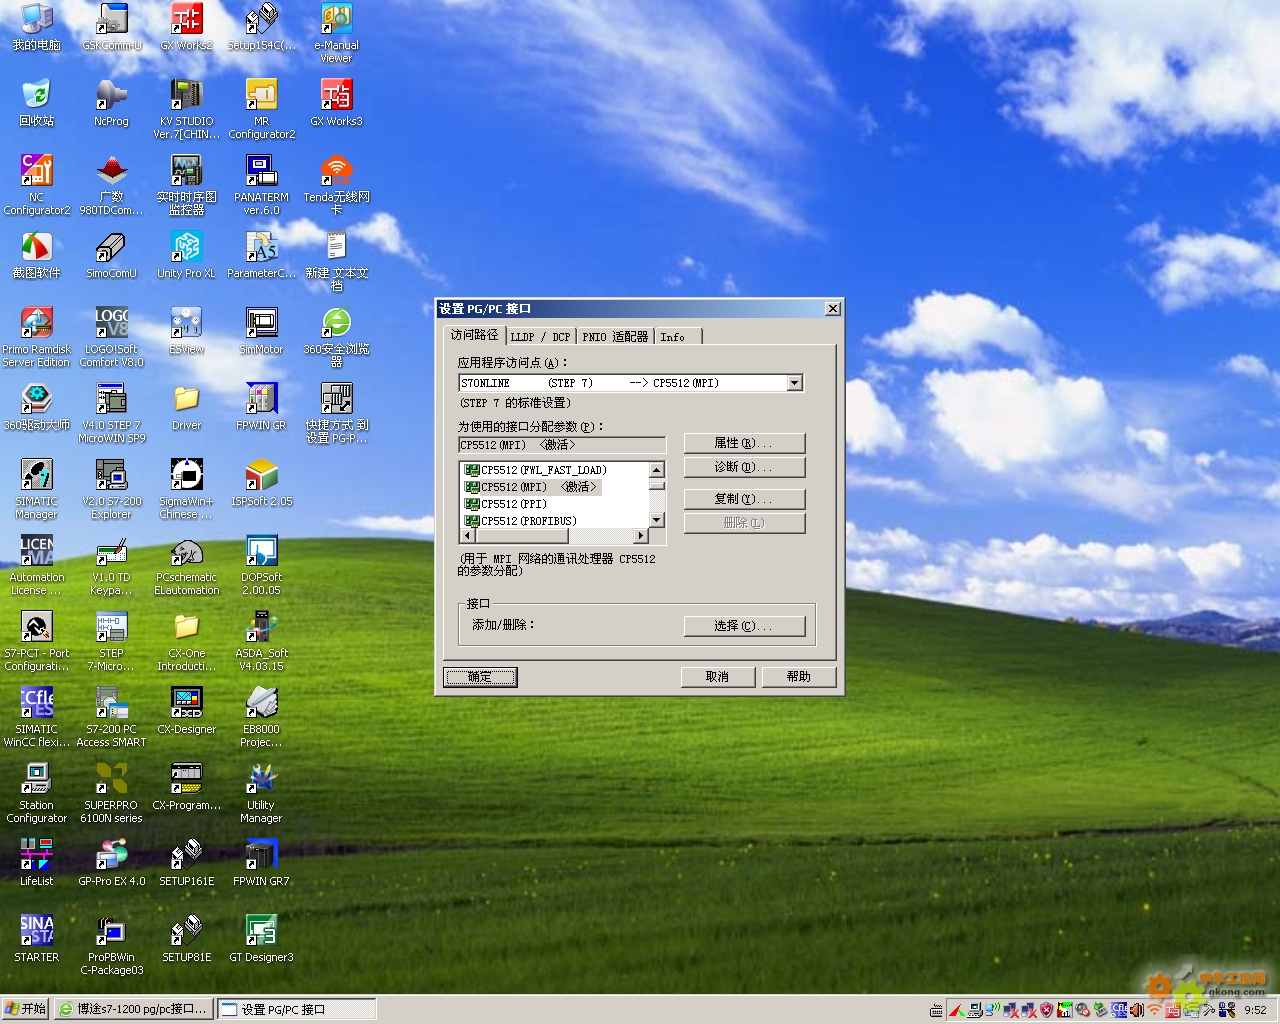This screenshot has width=1280, height=1024.
Task: Switch to the PNIO 适配器 tab
Action: coord(615,337)
